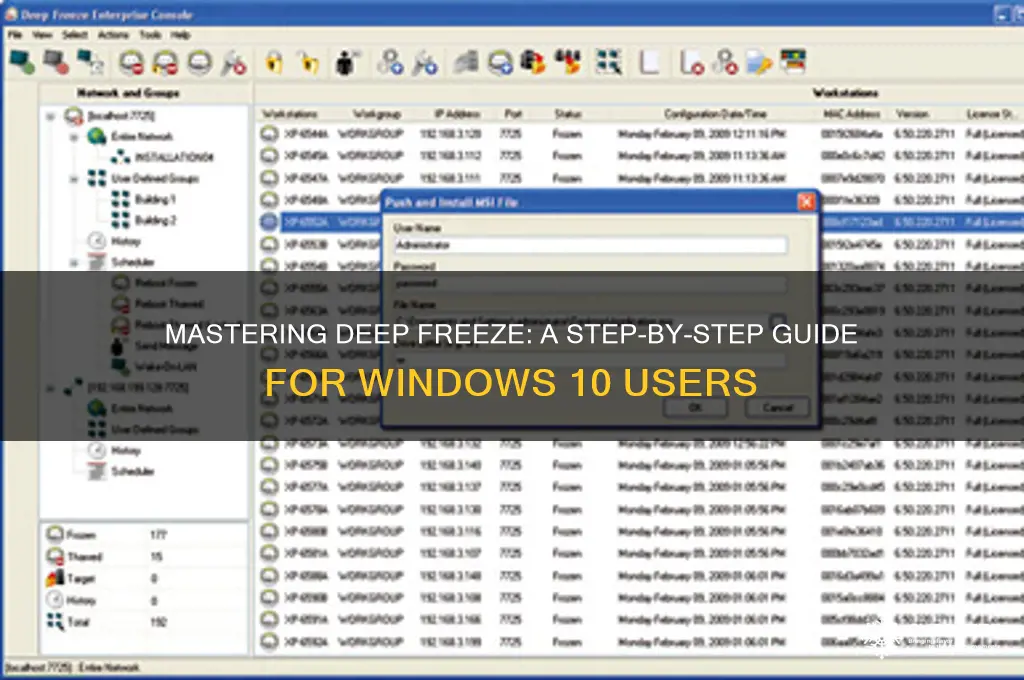Viewport: 1024px width, 680px height.
Task: Click the polar bear icon without a red badge
Action: pyautogui.click(x=200, y=63)
